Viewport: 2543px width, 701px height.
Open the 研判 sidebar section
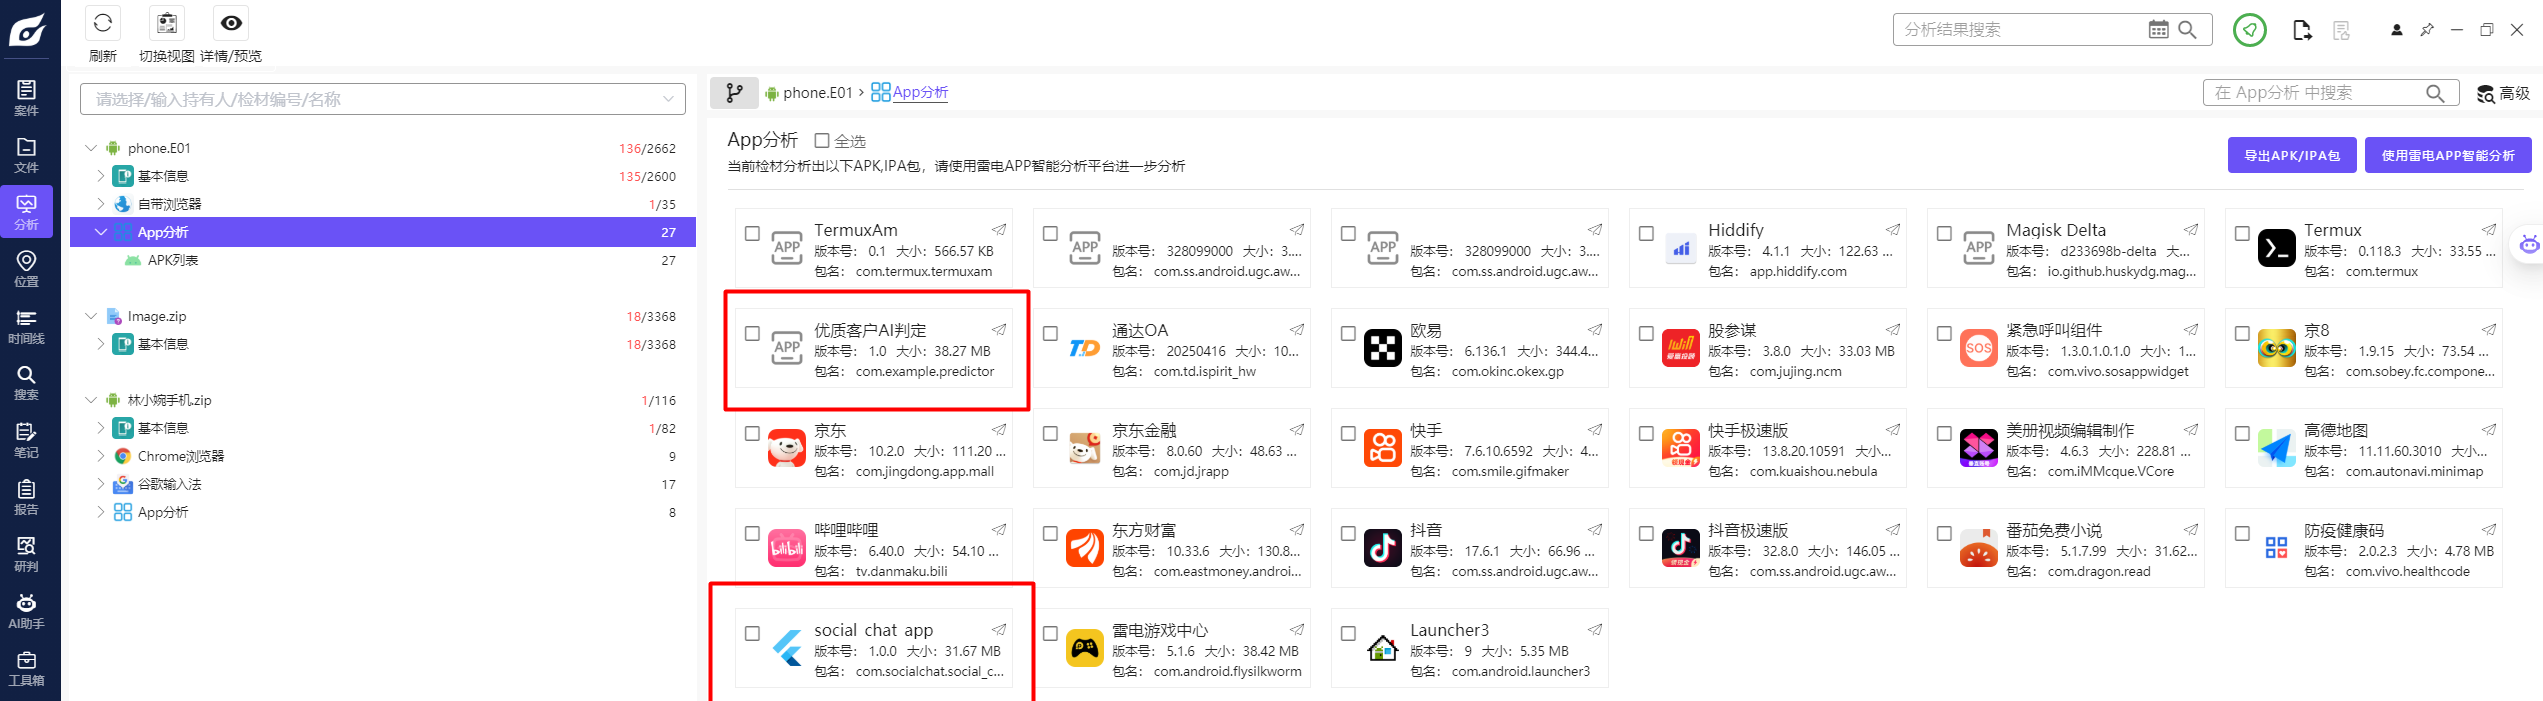(27, 554)
